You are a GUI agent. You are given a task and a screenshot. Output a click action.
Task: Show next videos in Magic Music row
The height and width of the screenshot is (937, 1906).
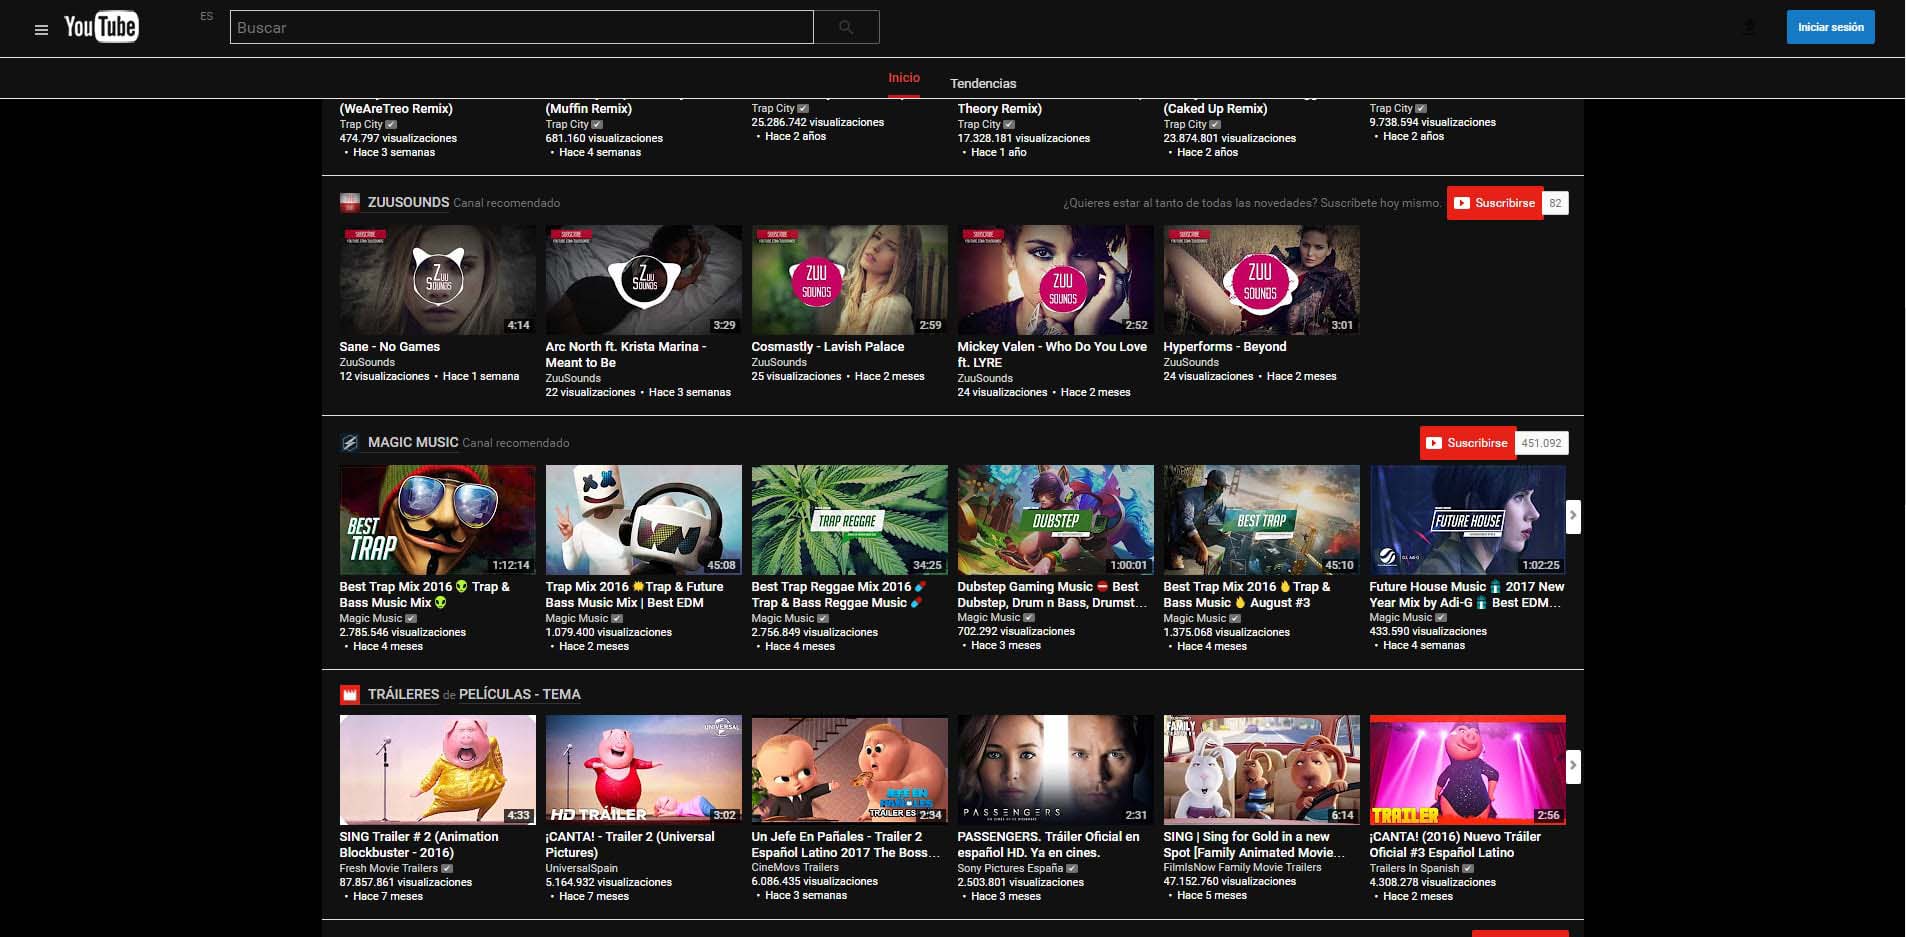point(1573,516)
